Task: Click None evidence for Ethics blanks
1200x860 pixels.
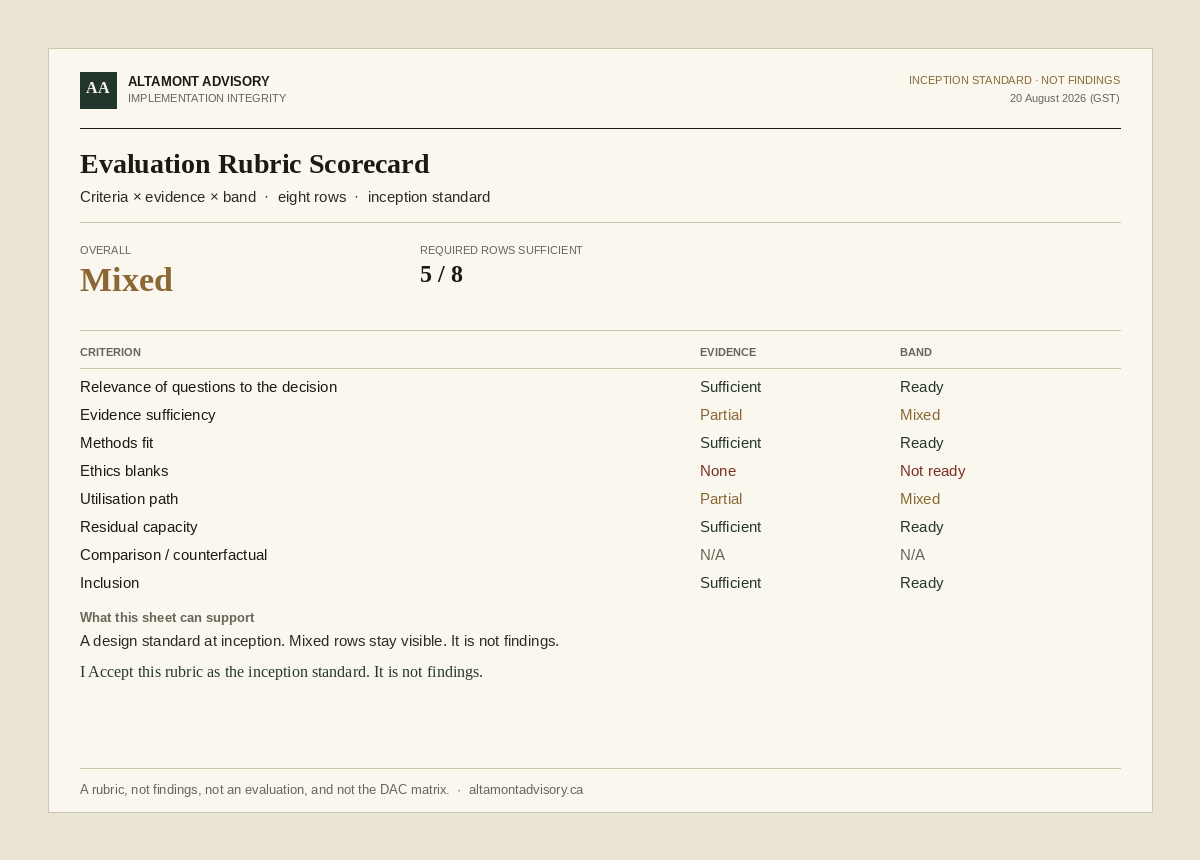Action: click(718, 471)
